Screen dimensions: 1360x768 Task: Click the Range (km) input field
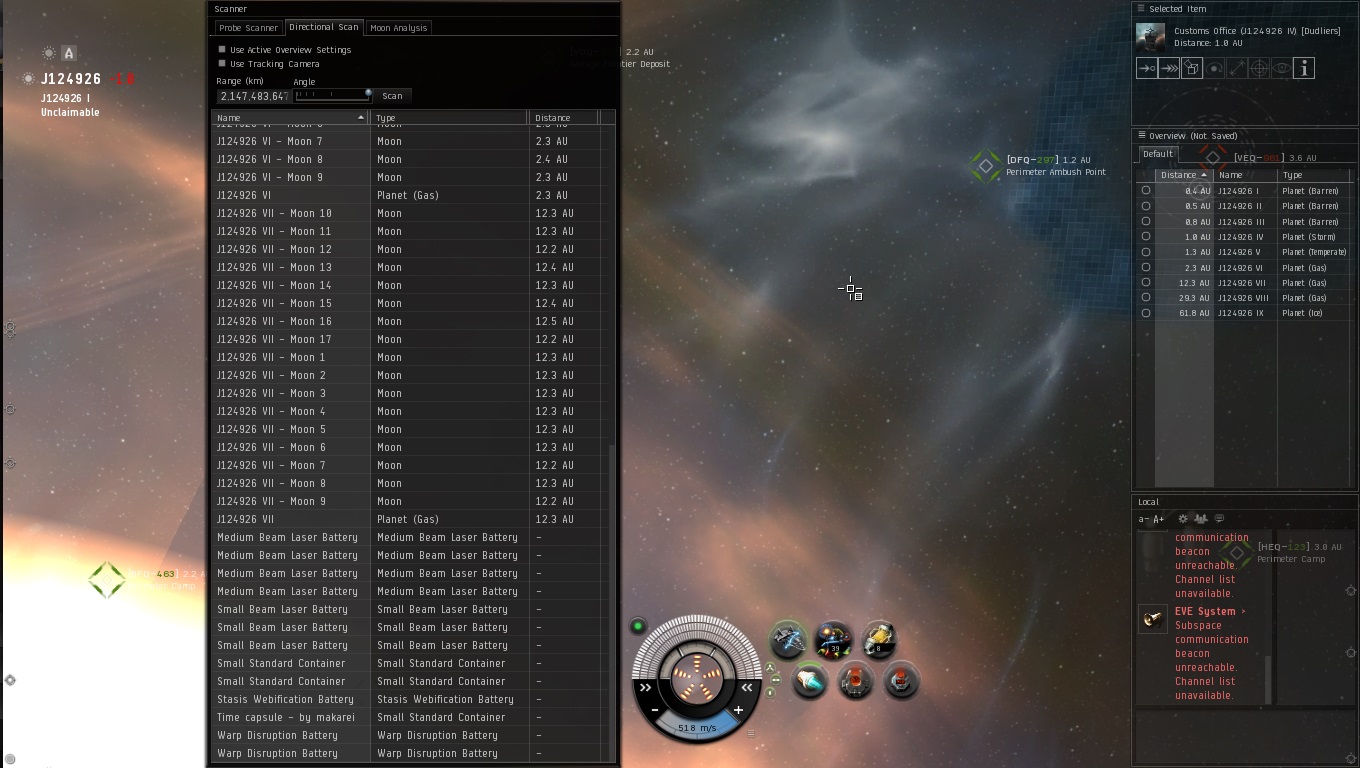coord(253,96)
